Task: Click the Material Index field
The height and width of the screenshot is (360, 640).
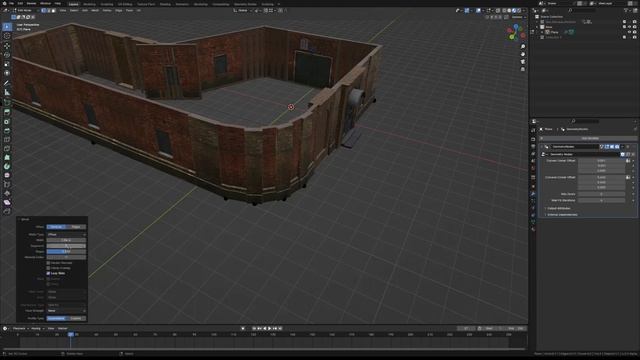Action: click(66, 258)
